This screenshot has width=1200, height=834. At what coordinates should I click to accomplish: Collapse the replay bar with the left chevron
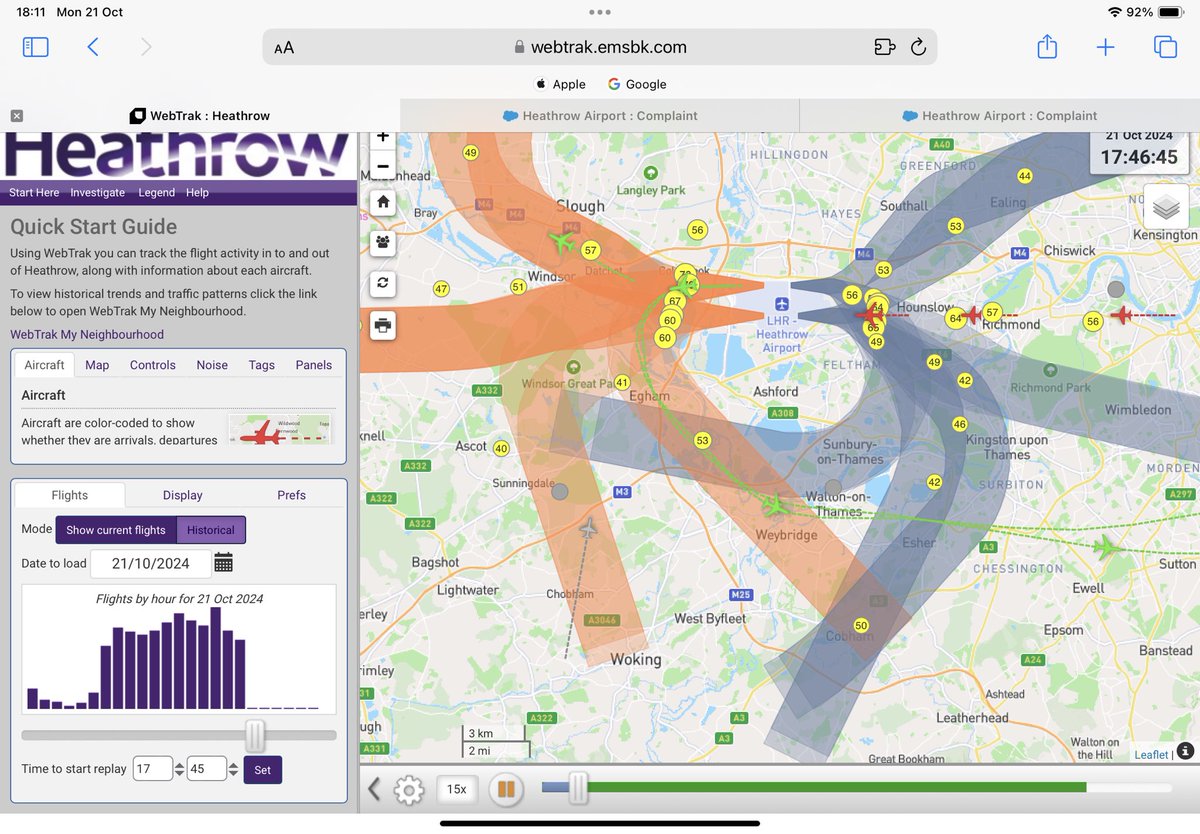tap(374, 790)
